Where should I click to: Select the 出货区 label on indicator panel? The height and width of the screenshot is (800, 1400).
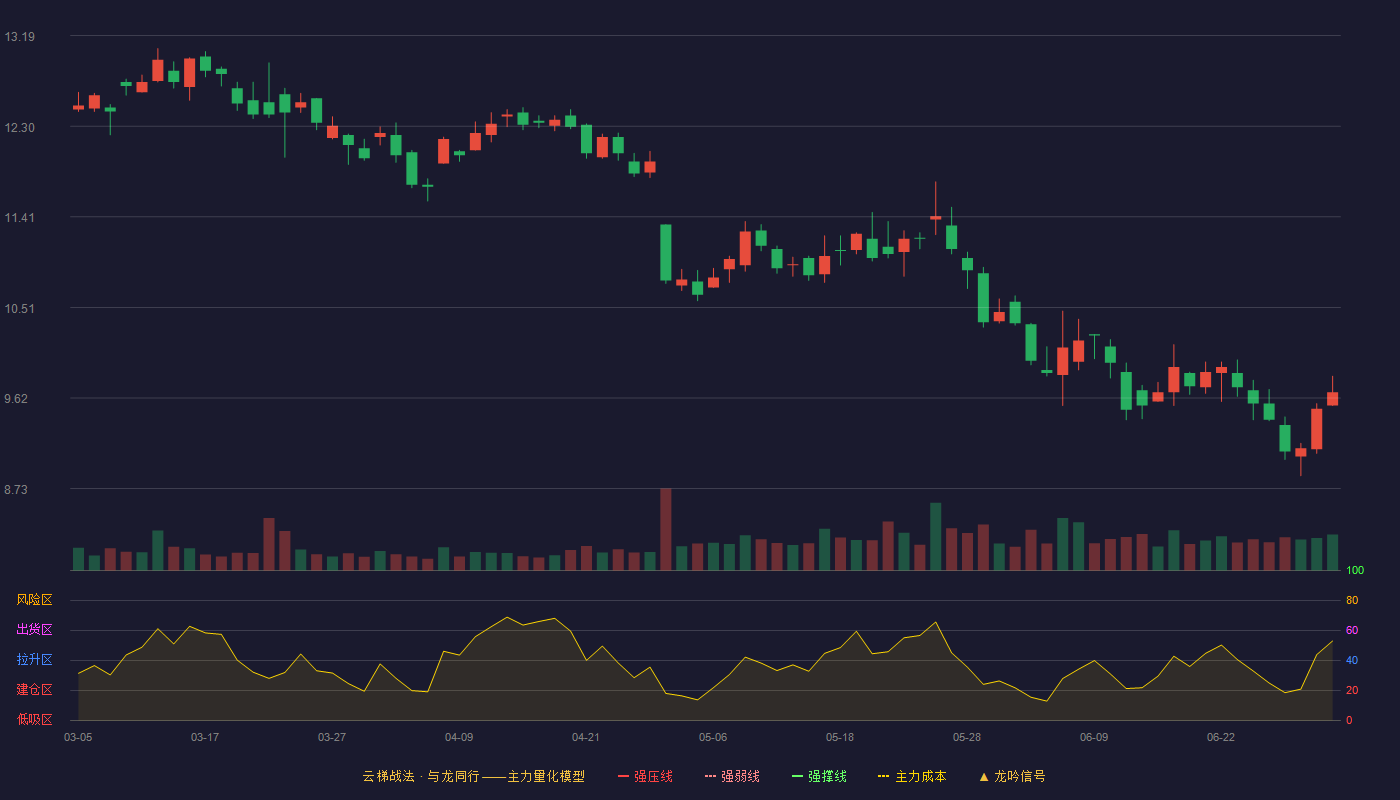[34, 630]
